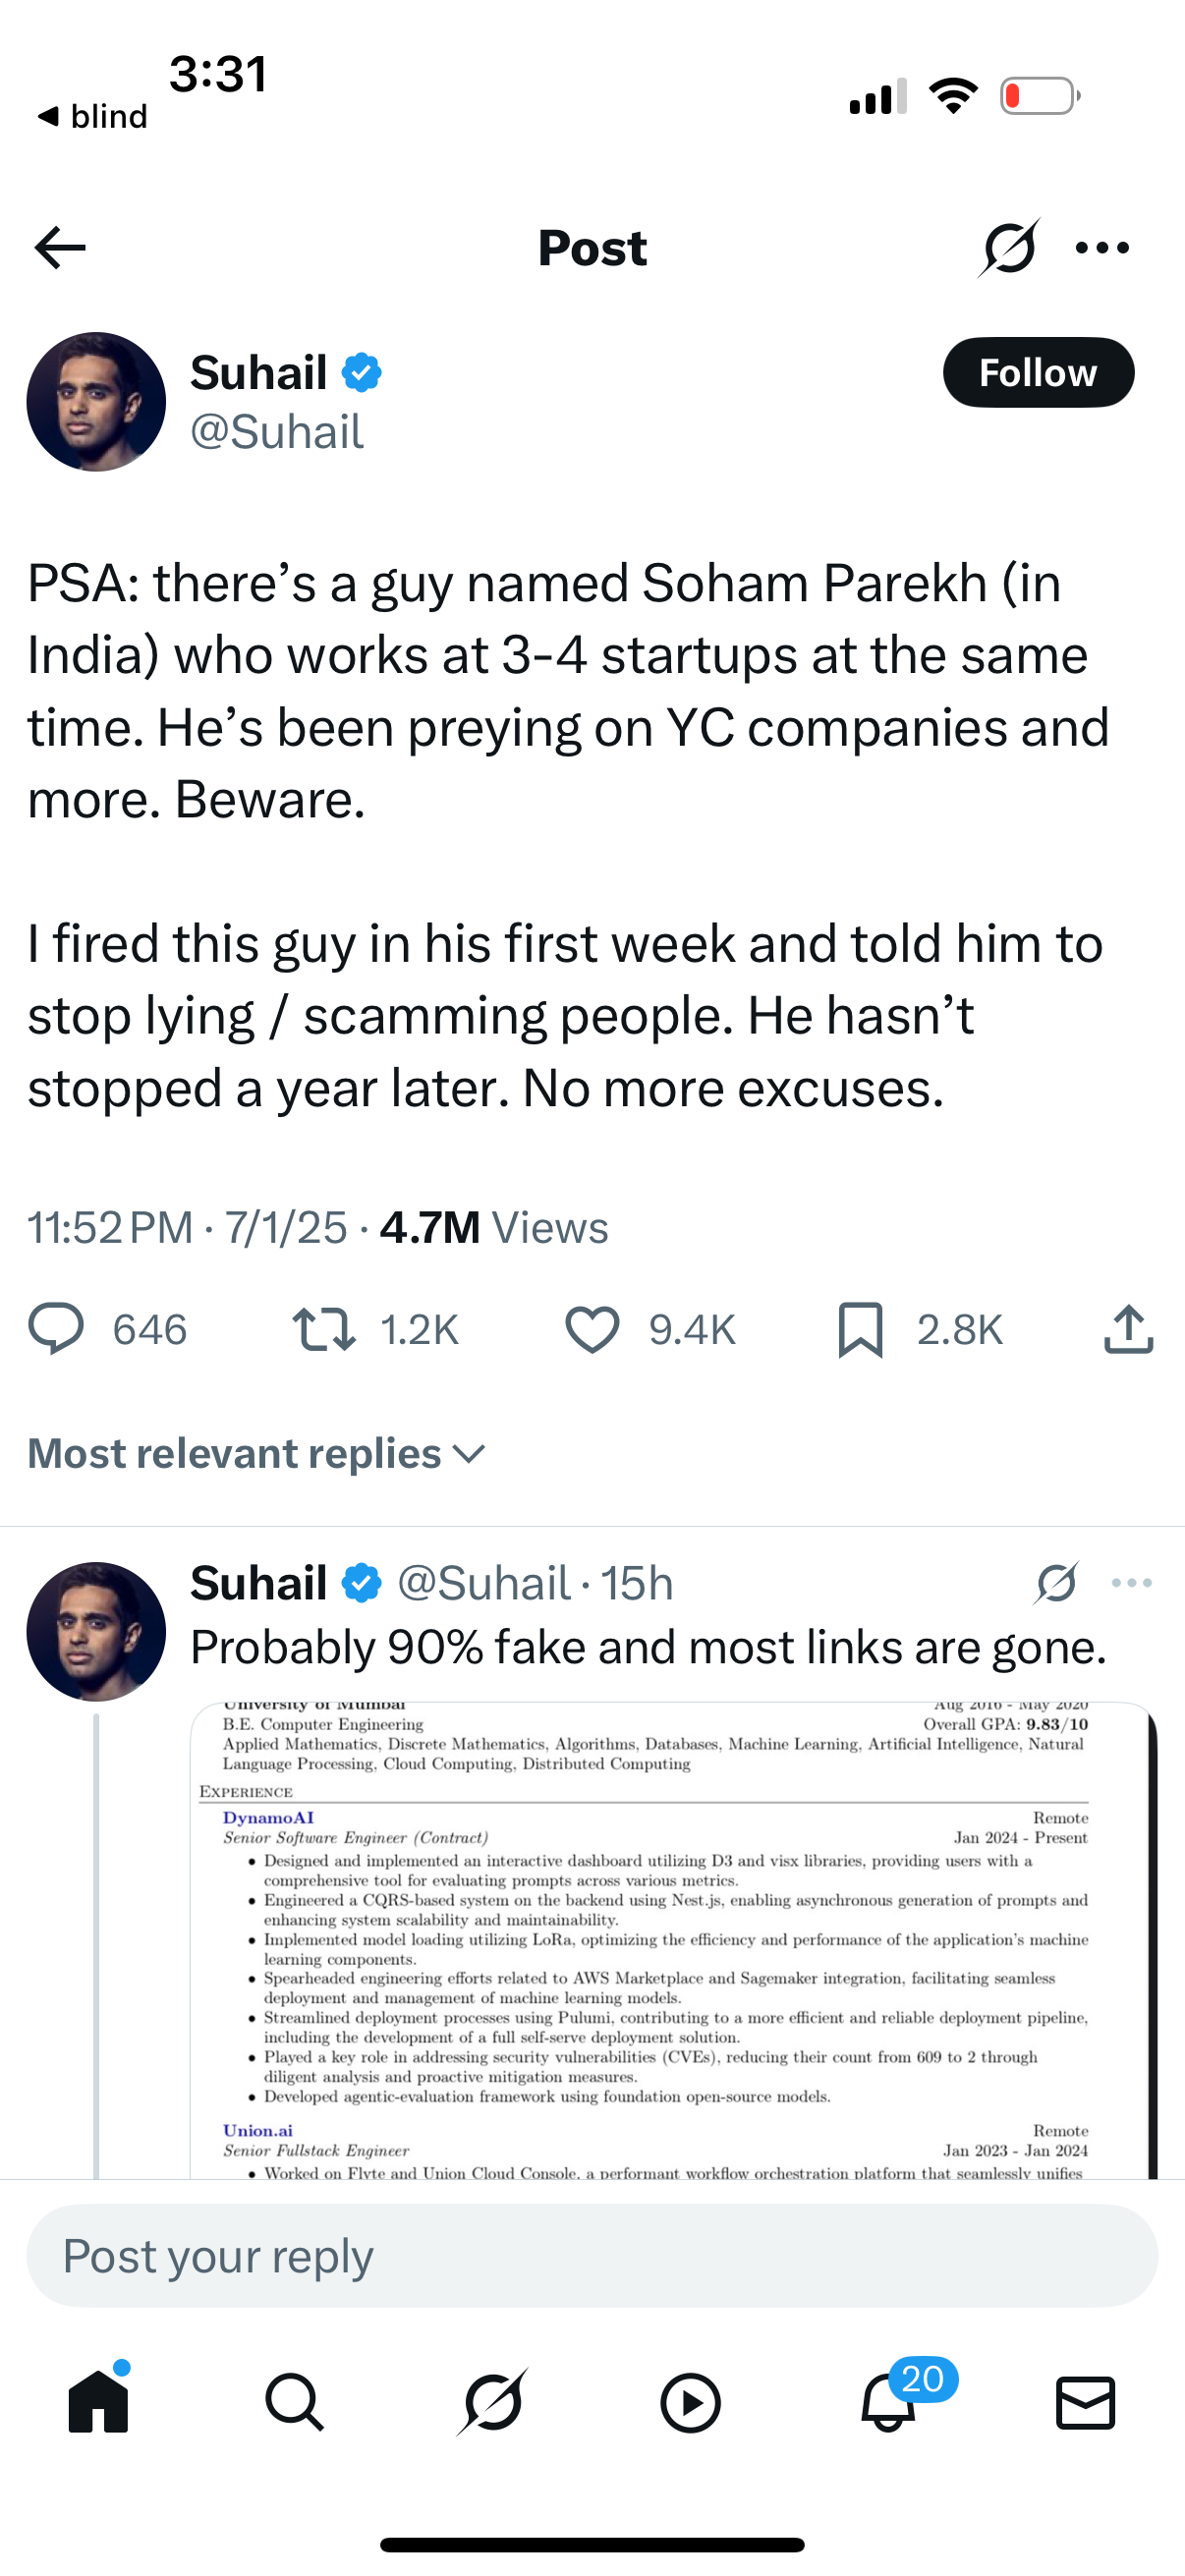1185x2576 pixels.
Task: Go to the Home tab
Action: tap(98, 2402)
